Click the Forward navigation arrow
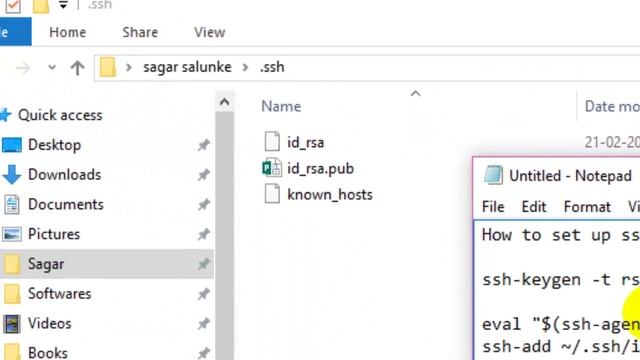 pyautogui.click(x=23, y=67)
